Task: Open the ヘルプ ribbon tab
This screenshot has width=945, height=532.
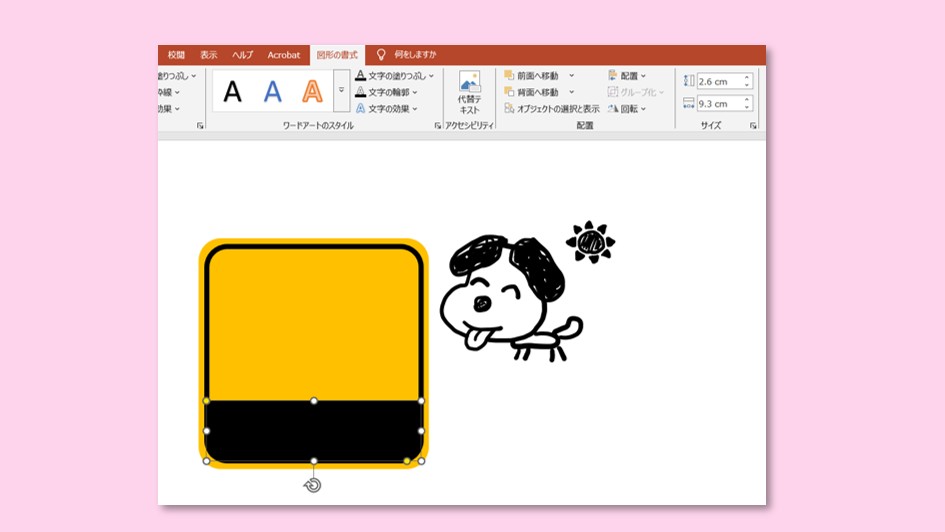Action: pos(242,55)
